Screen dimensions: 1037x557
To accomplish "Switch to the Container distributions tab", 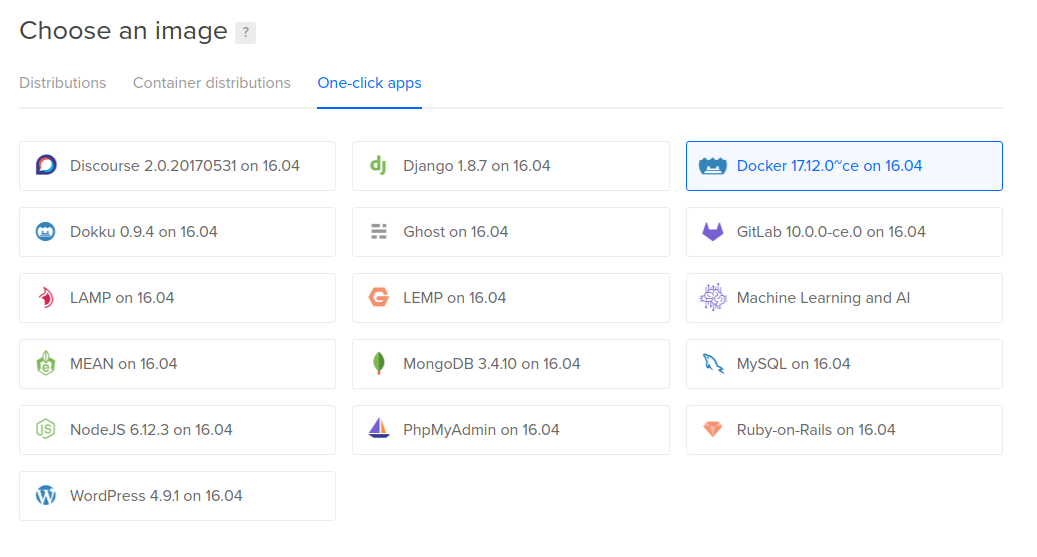I will (212, 83).
